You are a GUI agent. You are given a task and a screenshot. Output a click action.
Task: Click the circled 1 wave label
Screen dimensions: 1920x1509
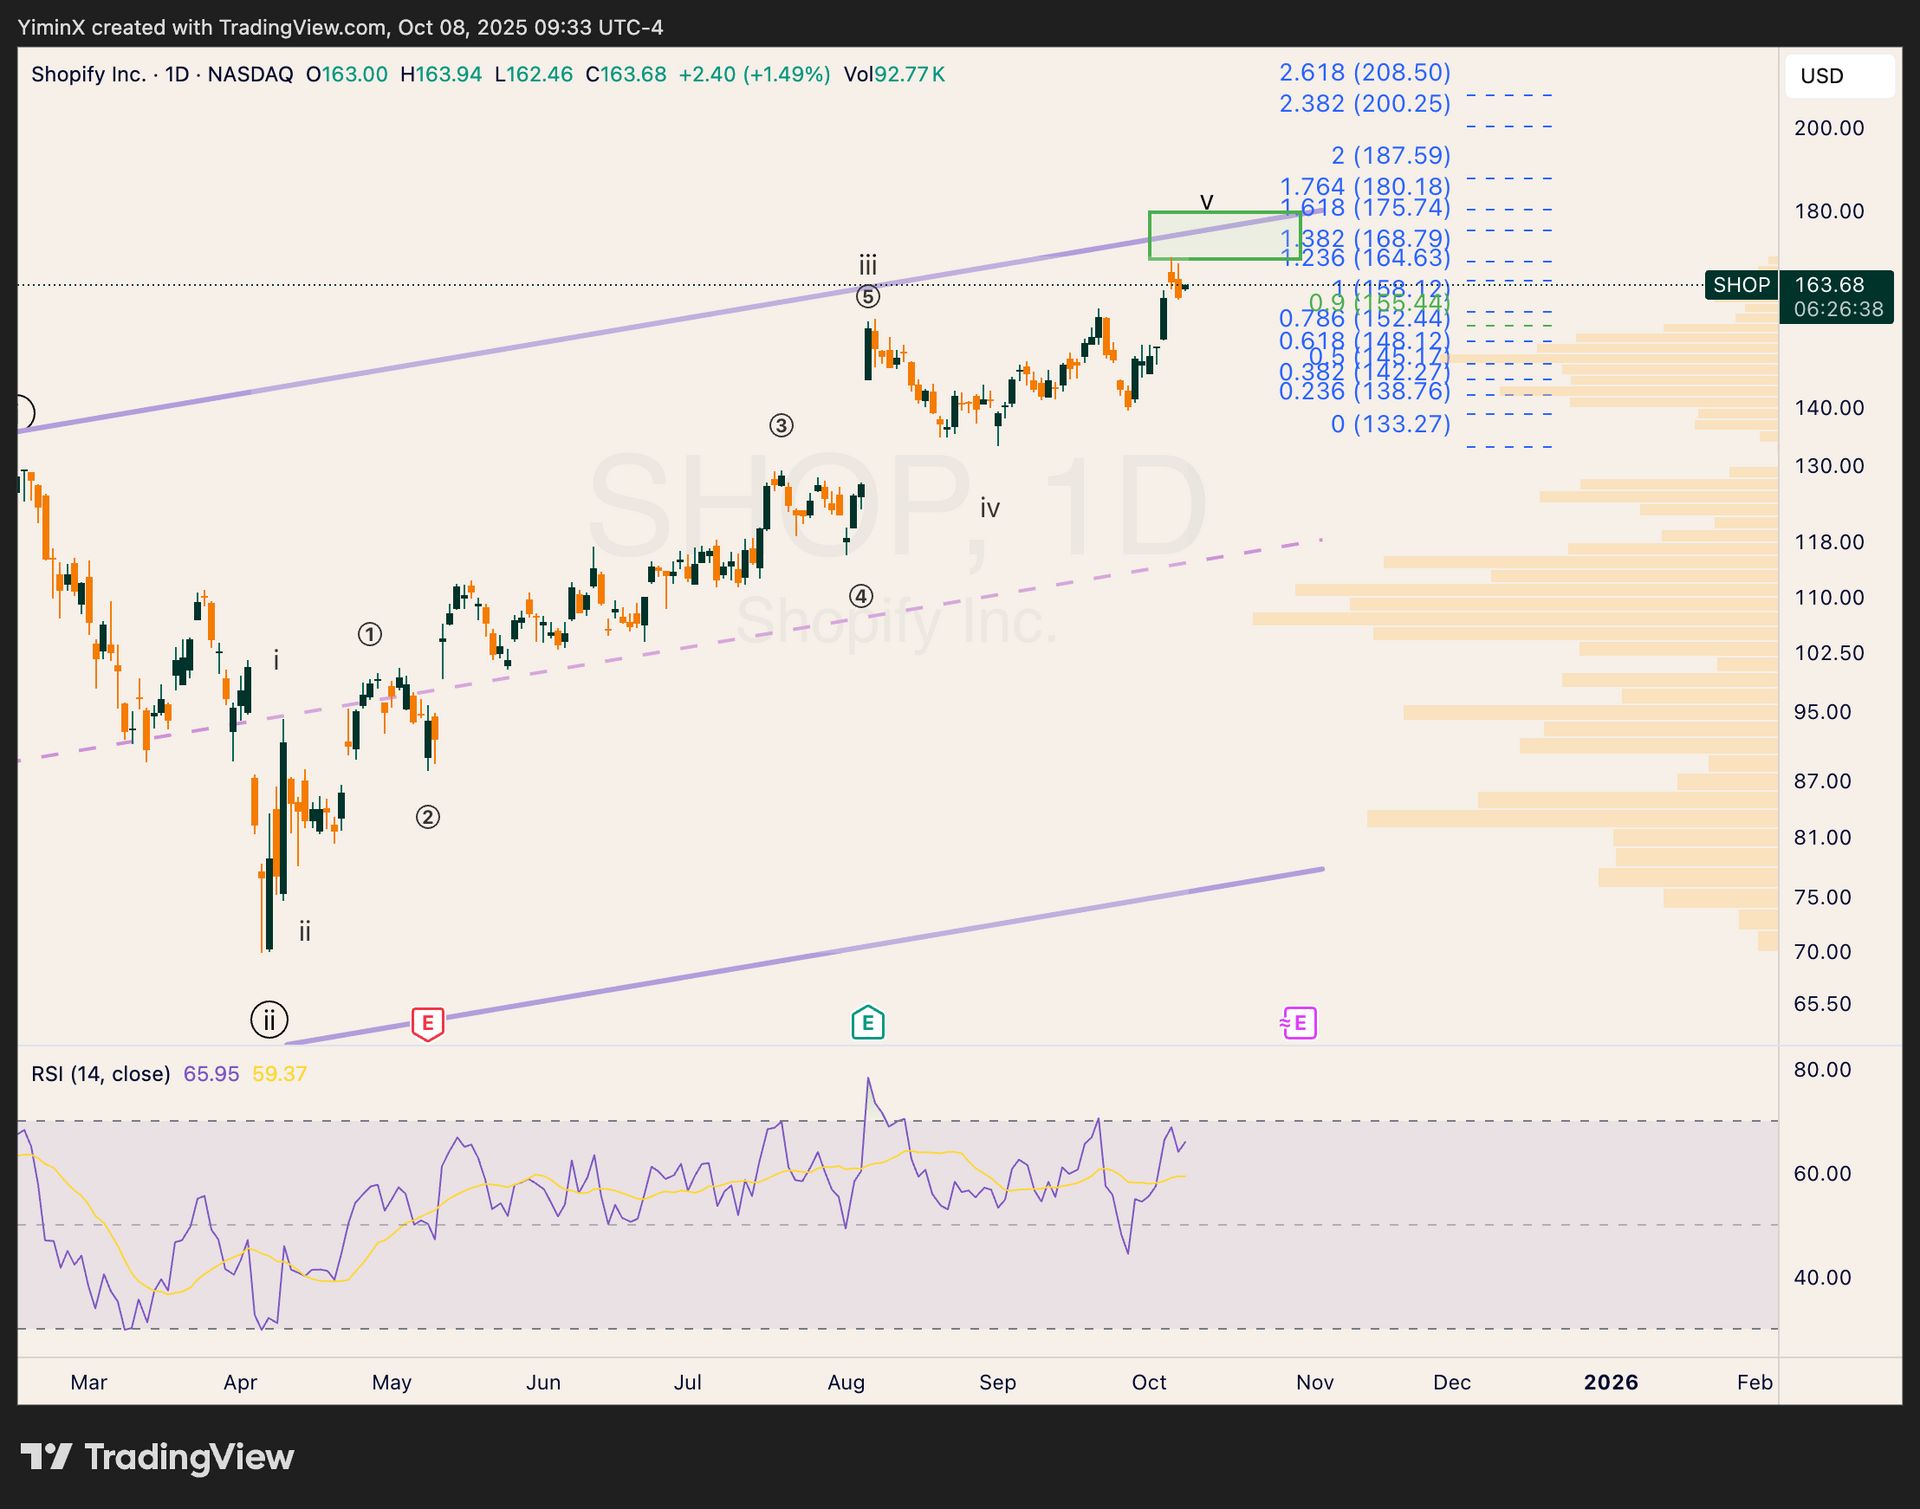370,634
